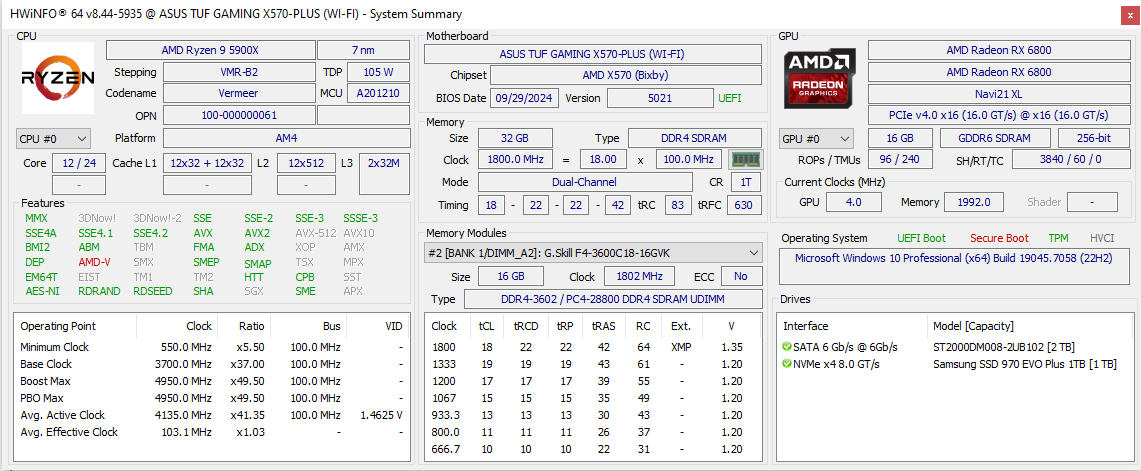Click the green memory module icon

(x=745, y=159)
